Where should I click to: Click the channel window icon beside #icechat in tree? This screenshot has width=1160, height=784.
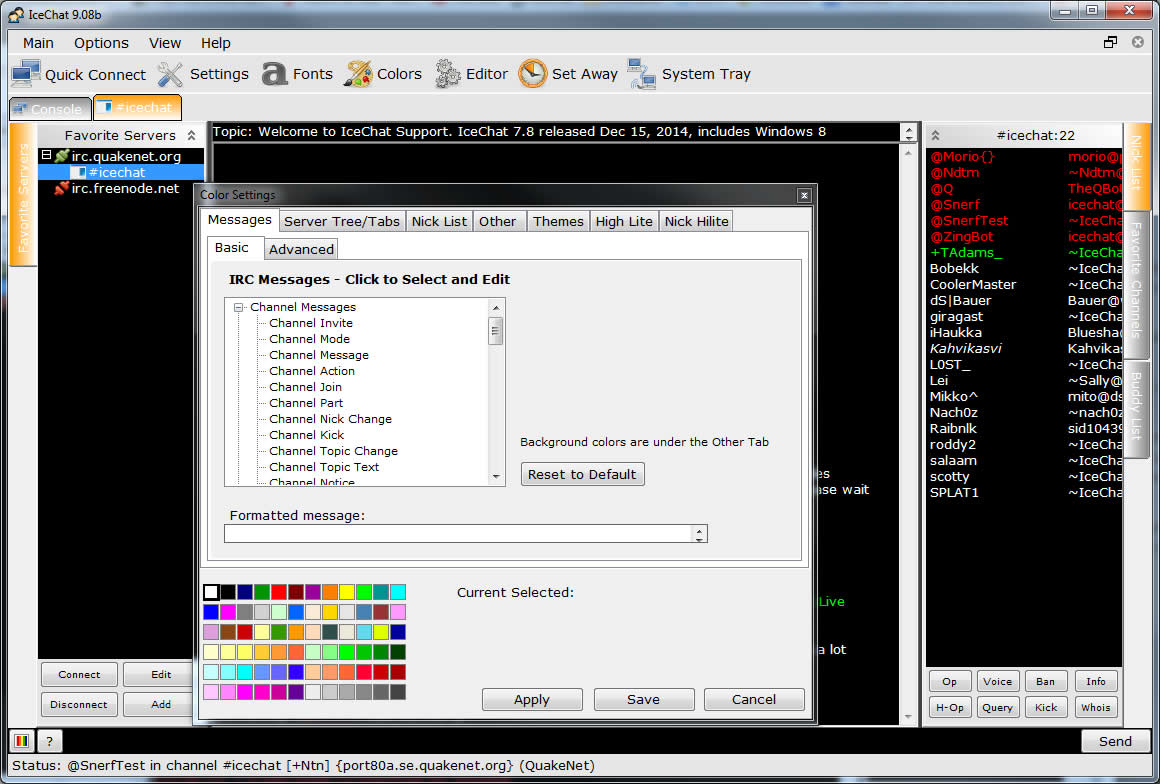pos(78,172)
